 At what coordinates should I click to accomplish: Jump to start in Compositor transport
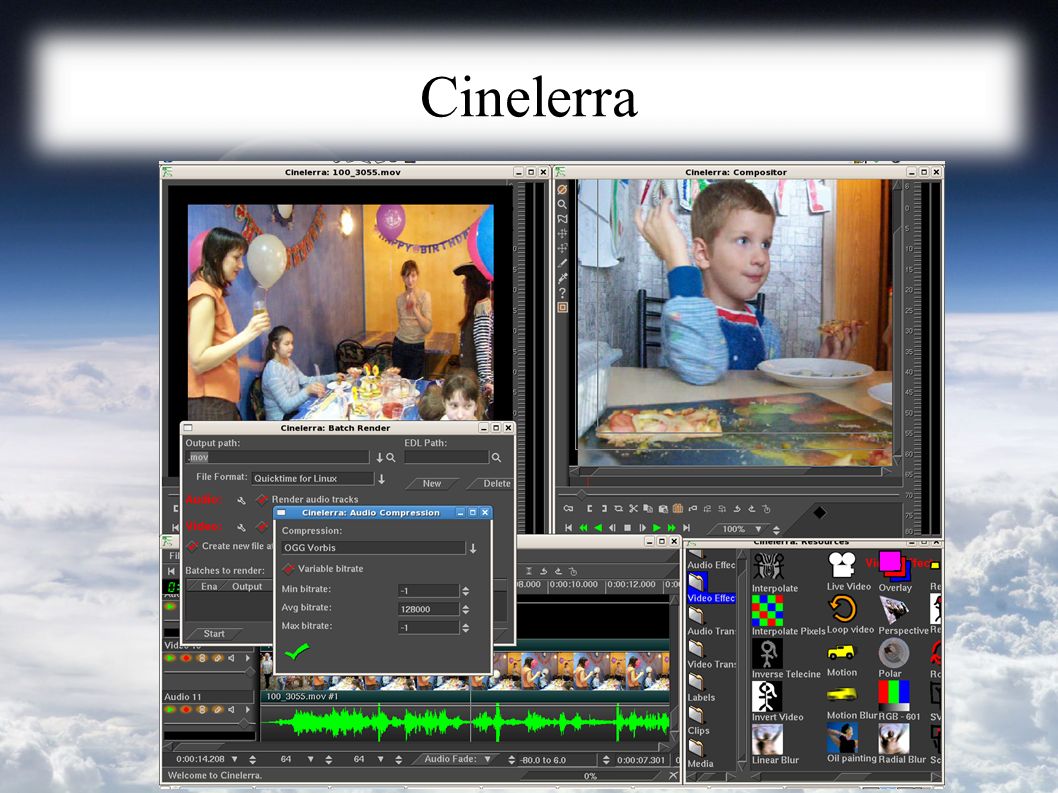(x=568, y=528)
